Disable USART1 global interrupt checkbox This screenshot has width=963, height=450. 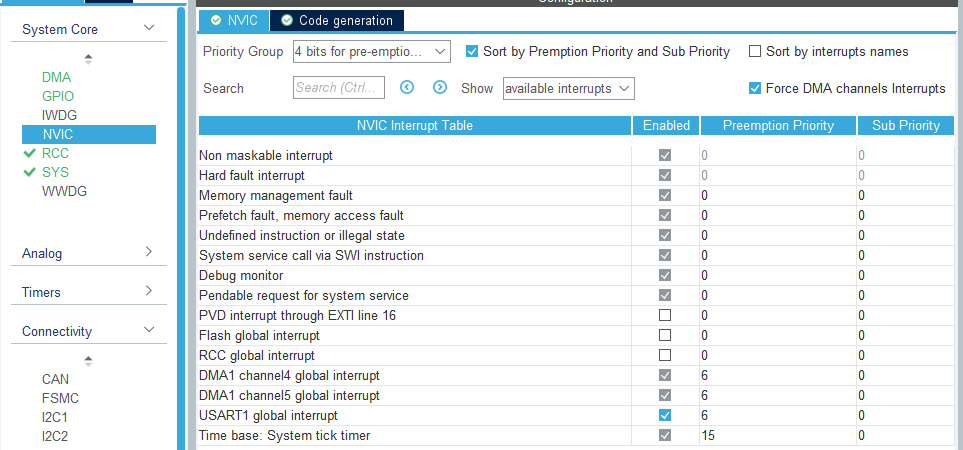665,415
